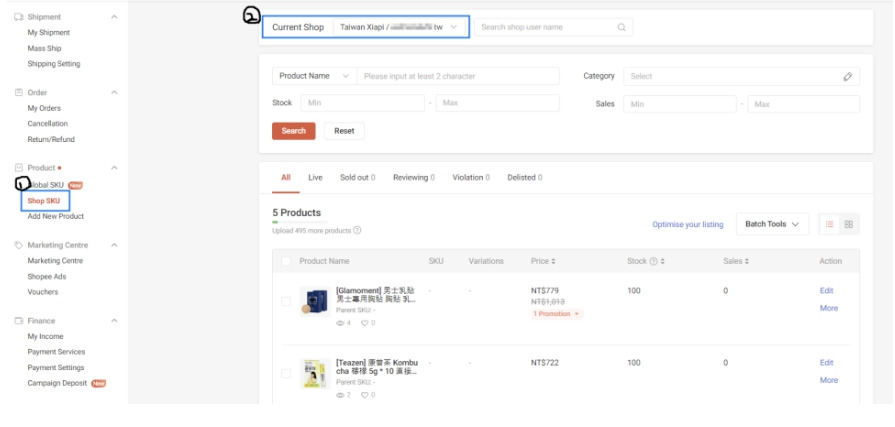895x427 pixels.
Task: Open My Income in sidebar
Action: [x=45, y=336]
